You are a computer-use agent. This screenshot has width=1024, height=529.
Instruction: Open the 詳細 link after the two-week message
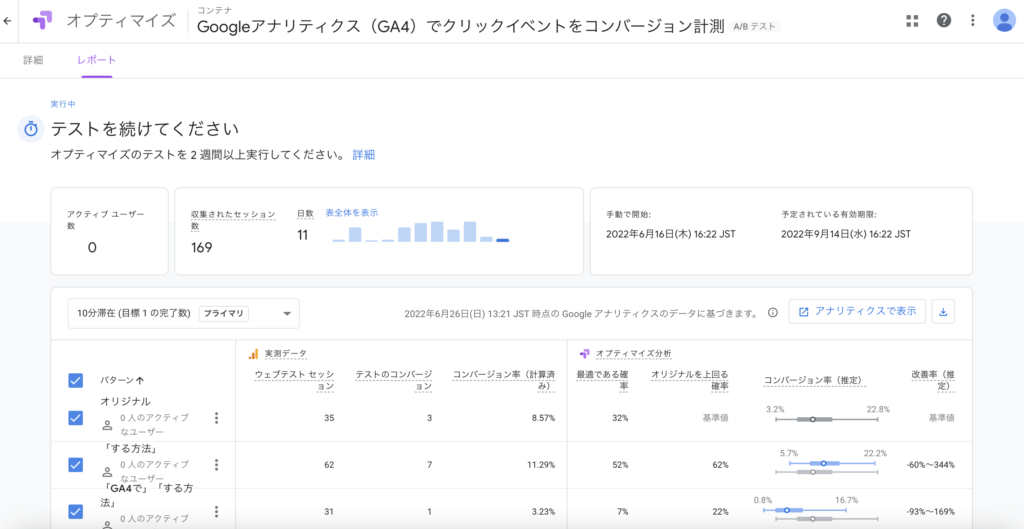[x=364, y=155]
